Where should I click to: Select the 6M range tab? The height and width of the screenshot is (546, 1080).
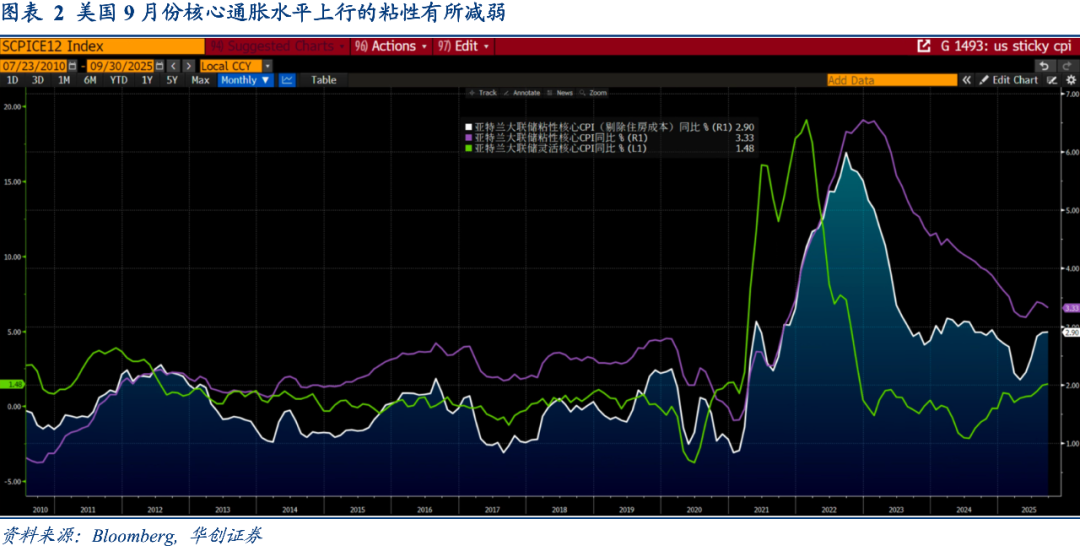(90, 80)
